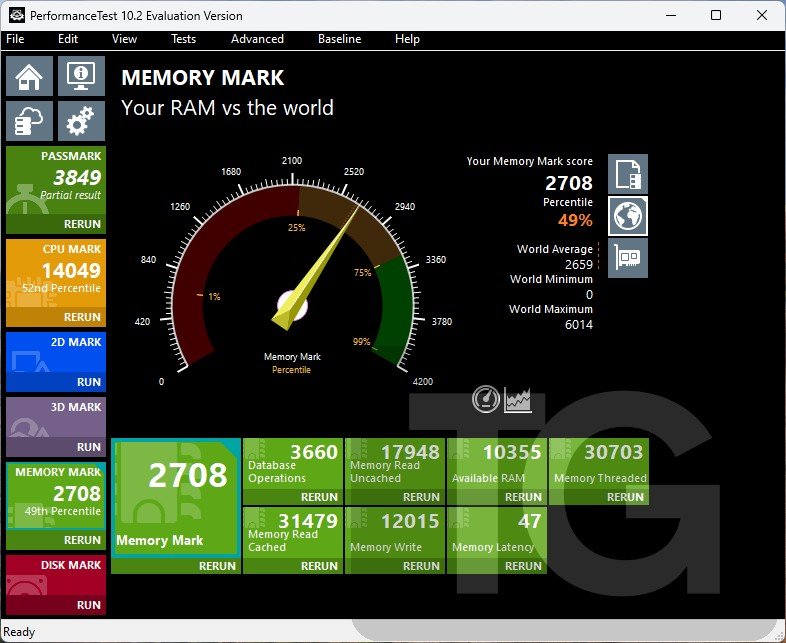
Task: Open the File menu
Action: click(15, 39)
